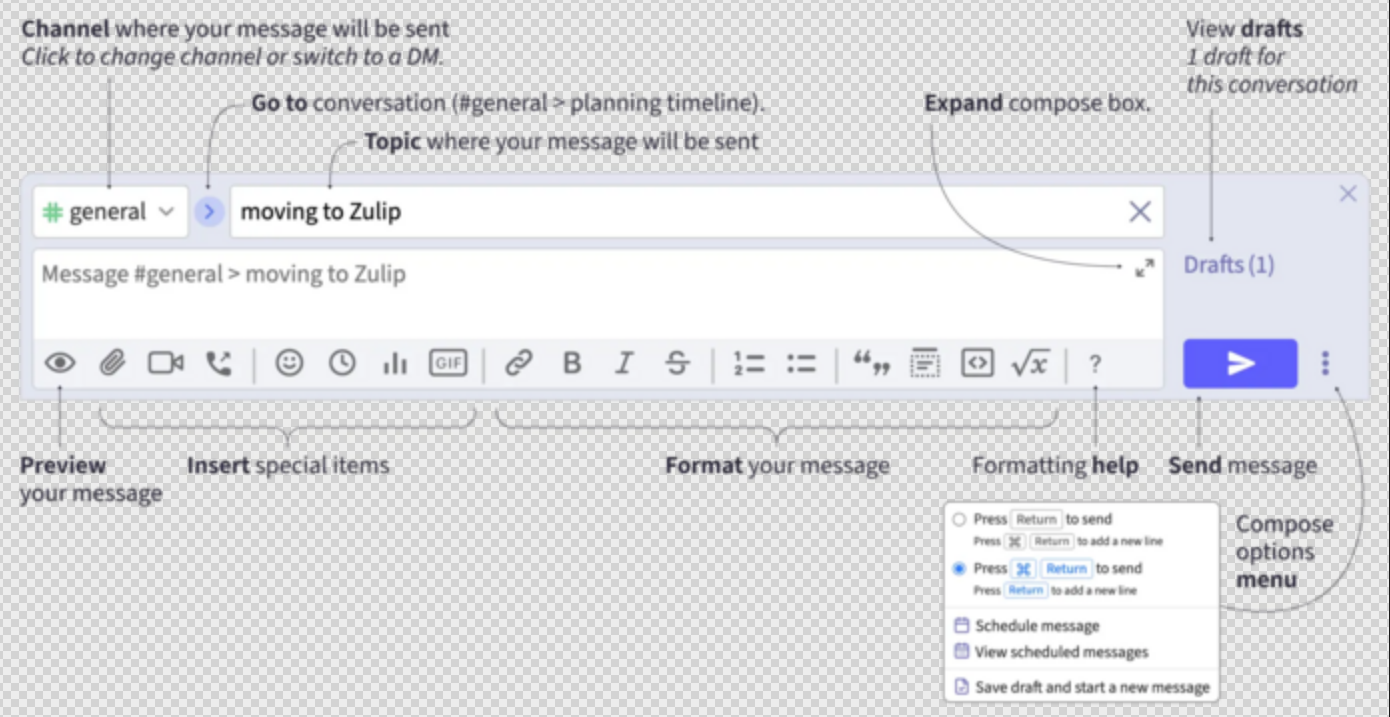1390x717 pixels.
Task: Insert a numbered list
Action: coord(748,363)
